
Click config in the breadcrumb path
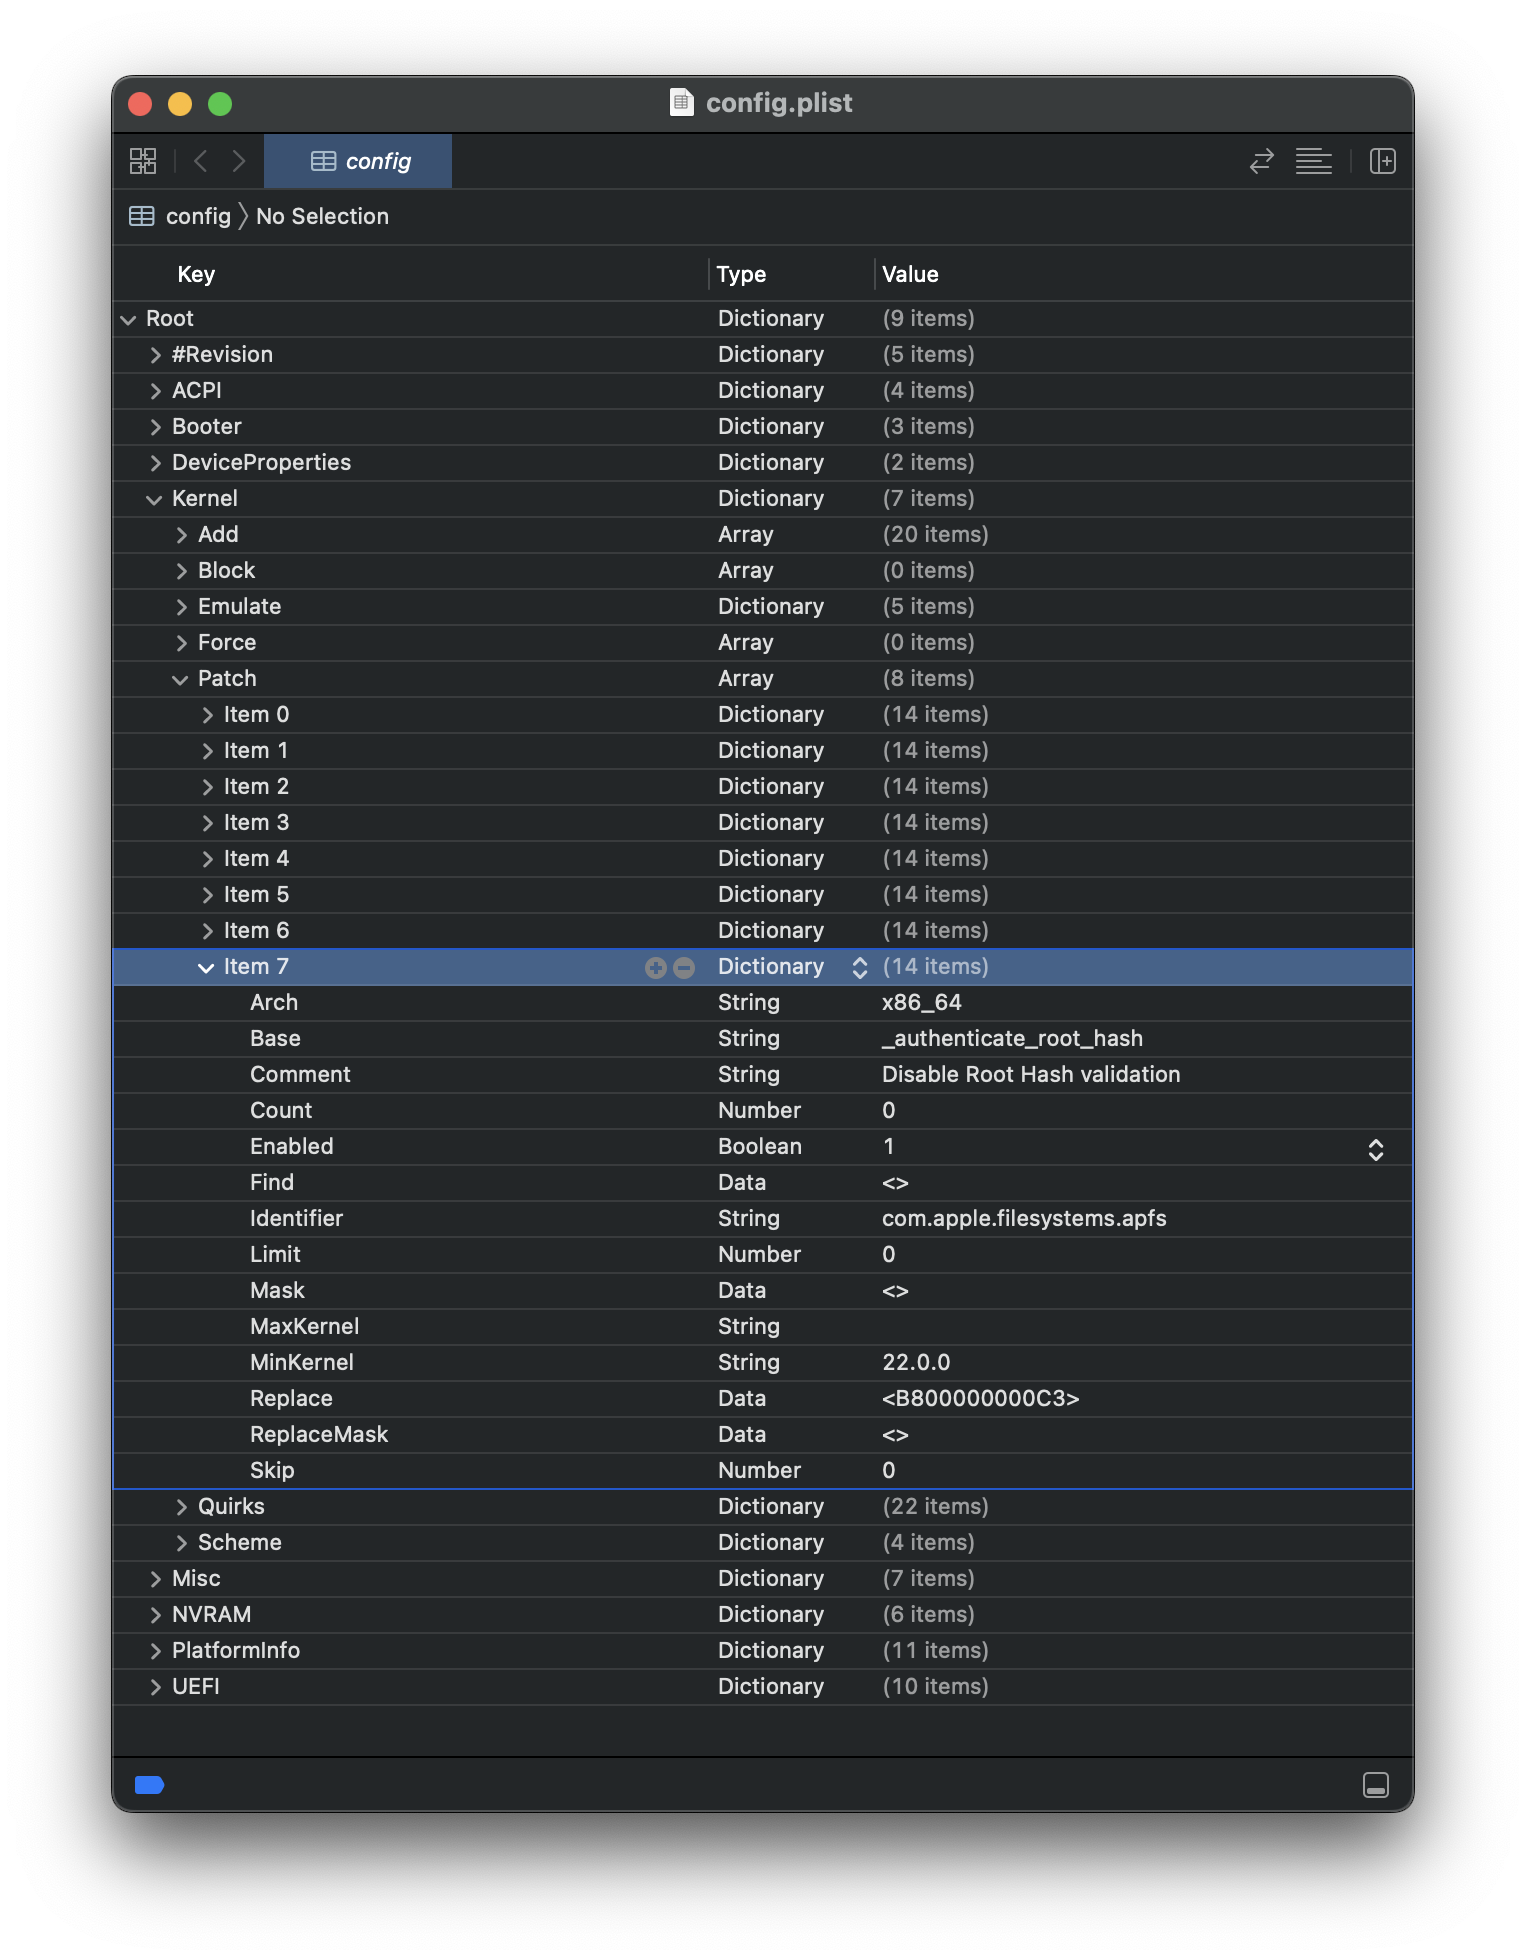click(x=197, y=216)
